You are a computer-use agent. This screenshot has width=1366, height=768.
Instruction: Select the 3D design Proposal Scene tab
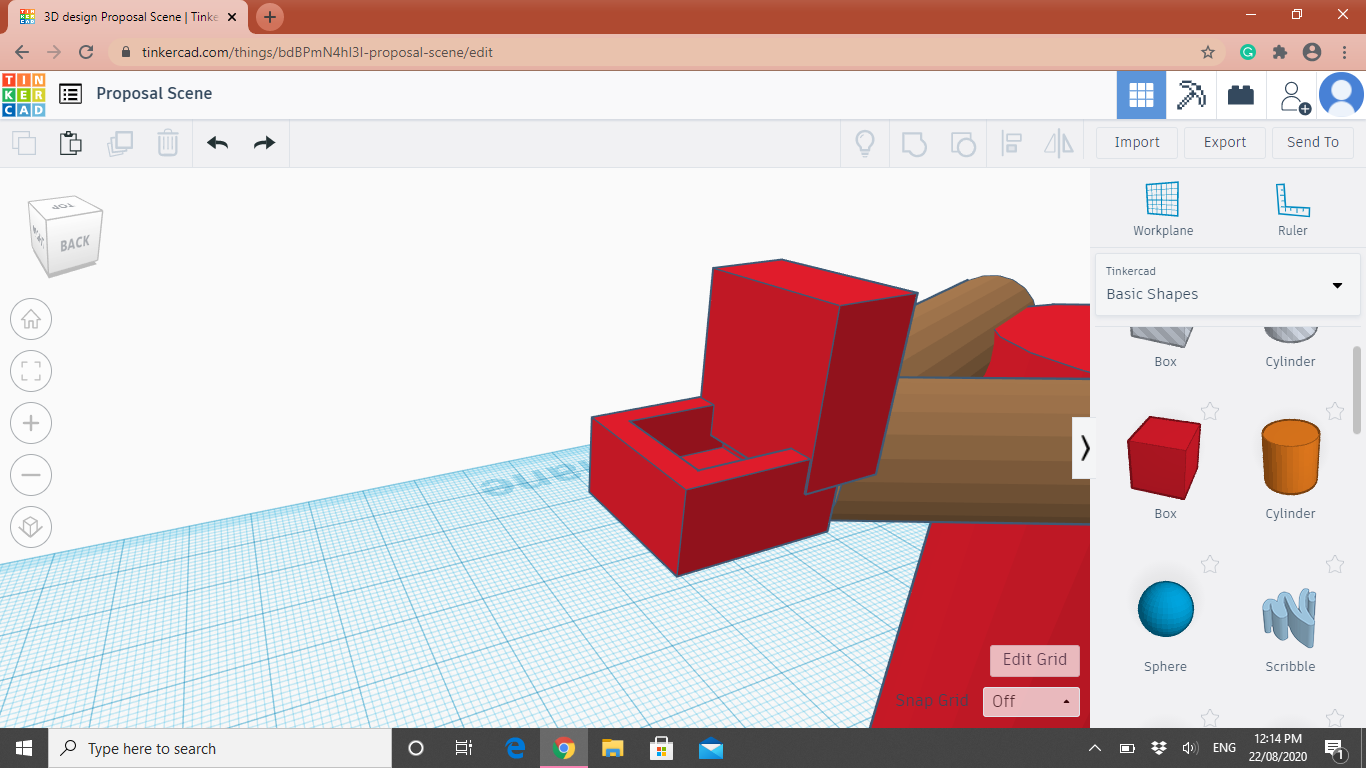pyautogui.click(x=128, y=17)
